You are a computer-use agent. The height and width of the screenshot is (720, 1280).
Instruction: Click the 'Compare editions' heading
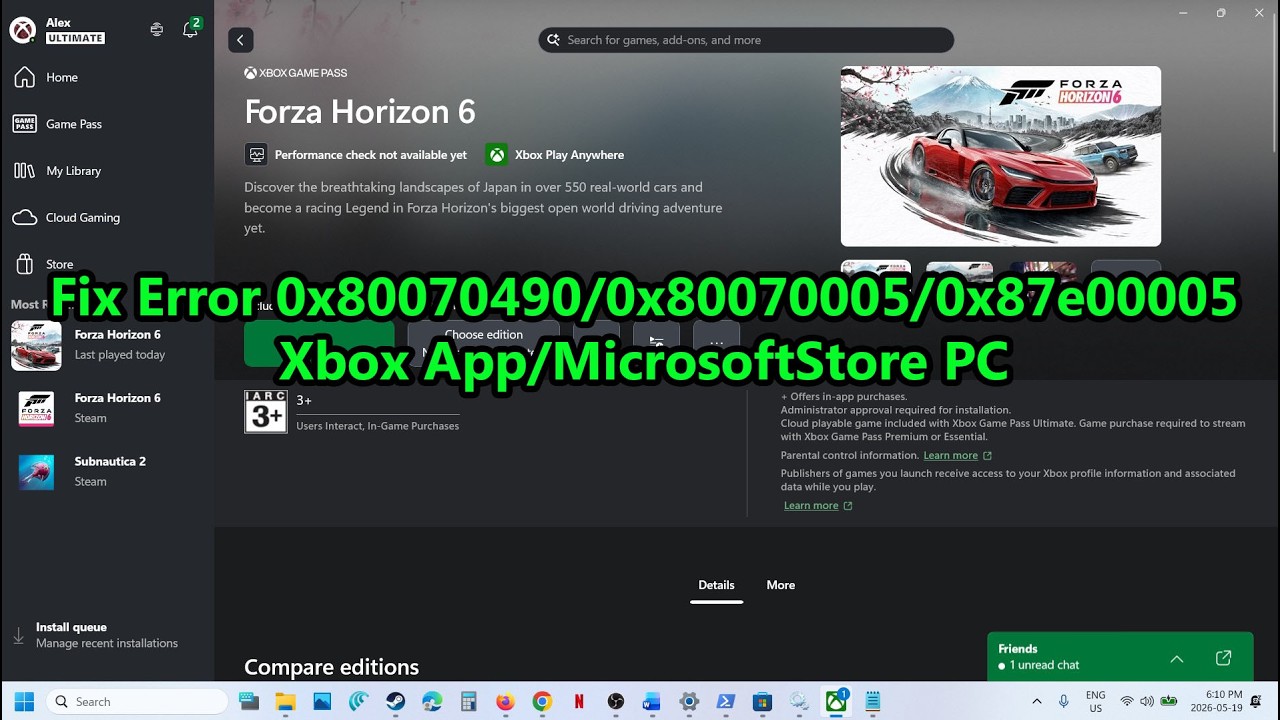point(332,667)
